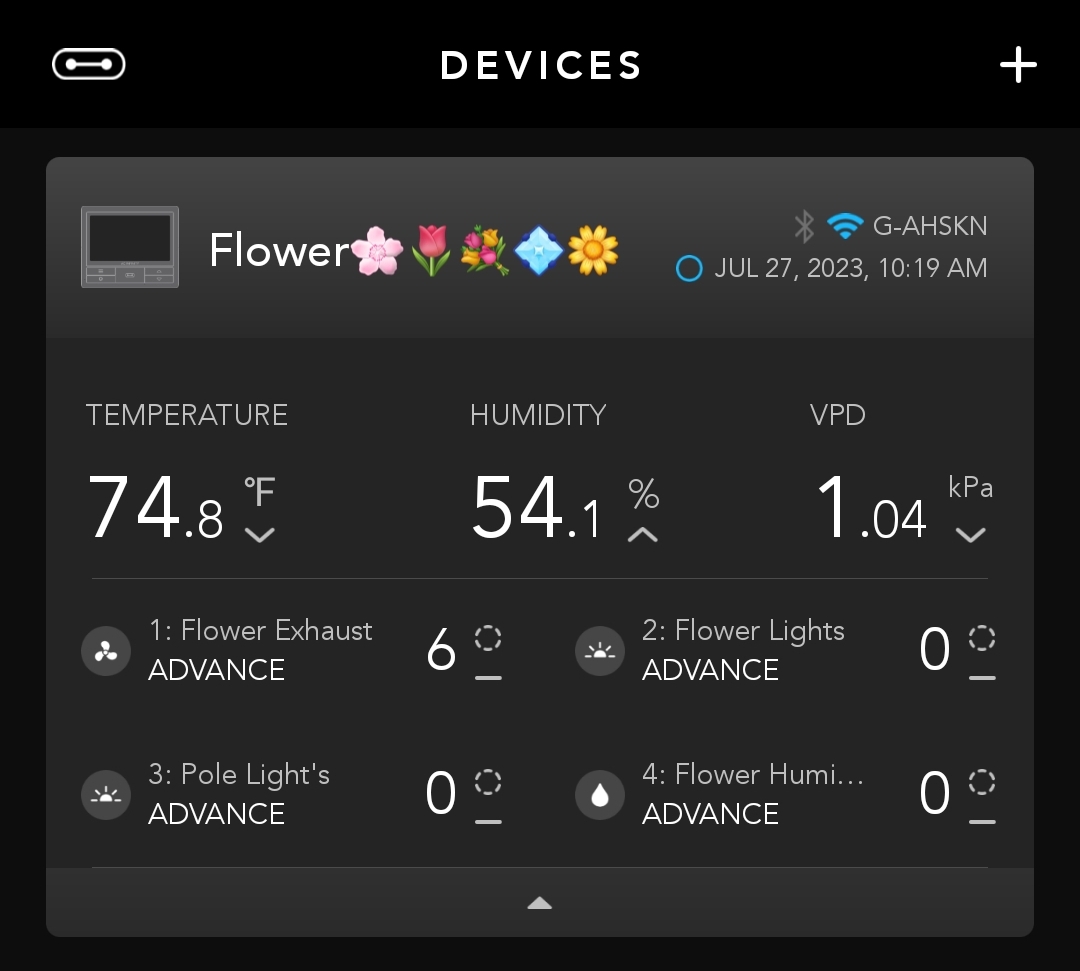
Task: Open Flower Humidifier water drop icon
Action: (x=600, y=795)
